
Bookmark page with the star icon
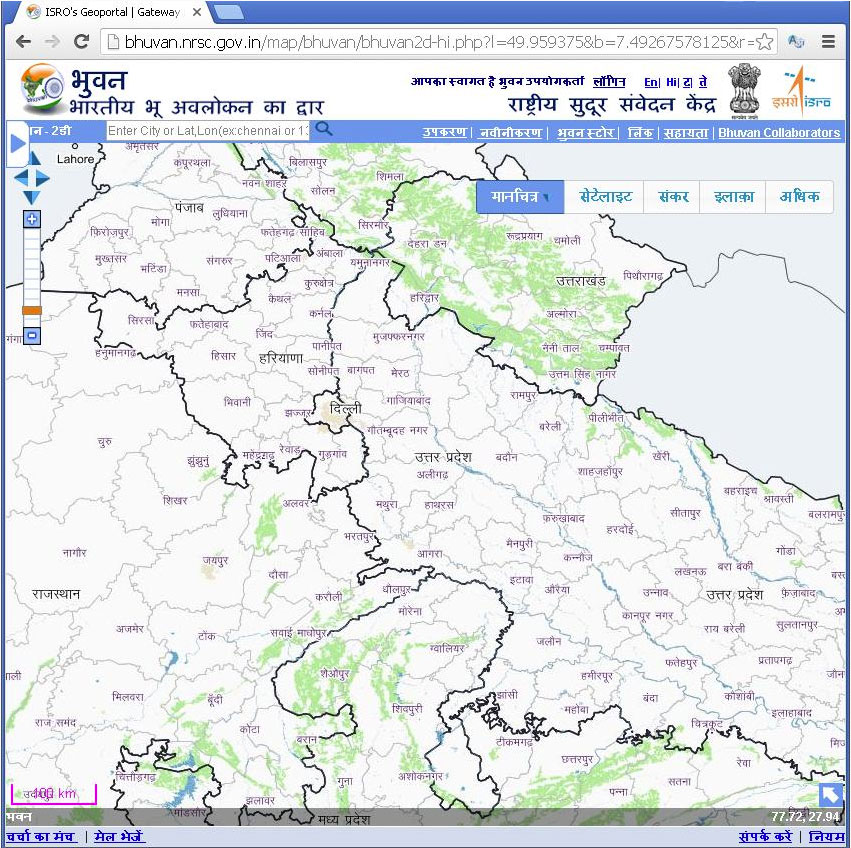tap(764, 42)
